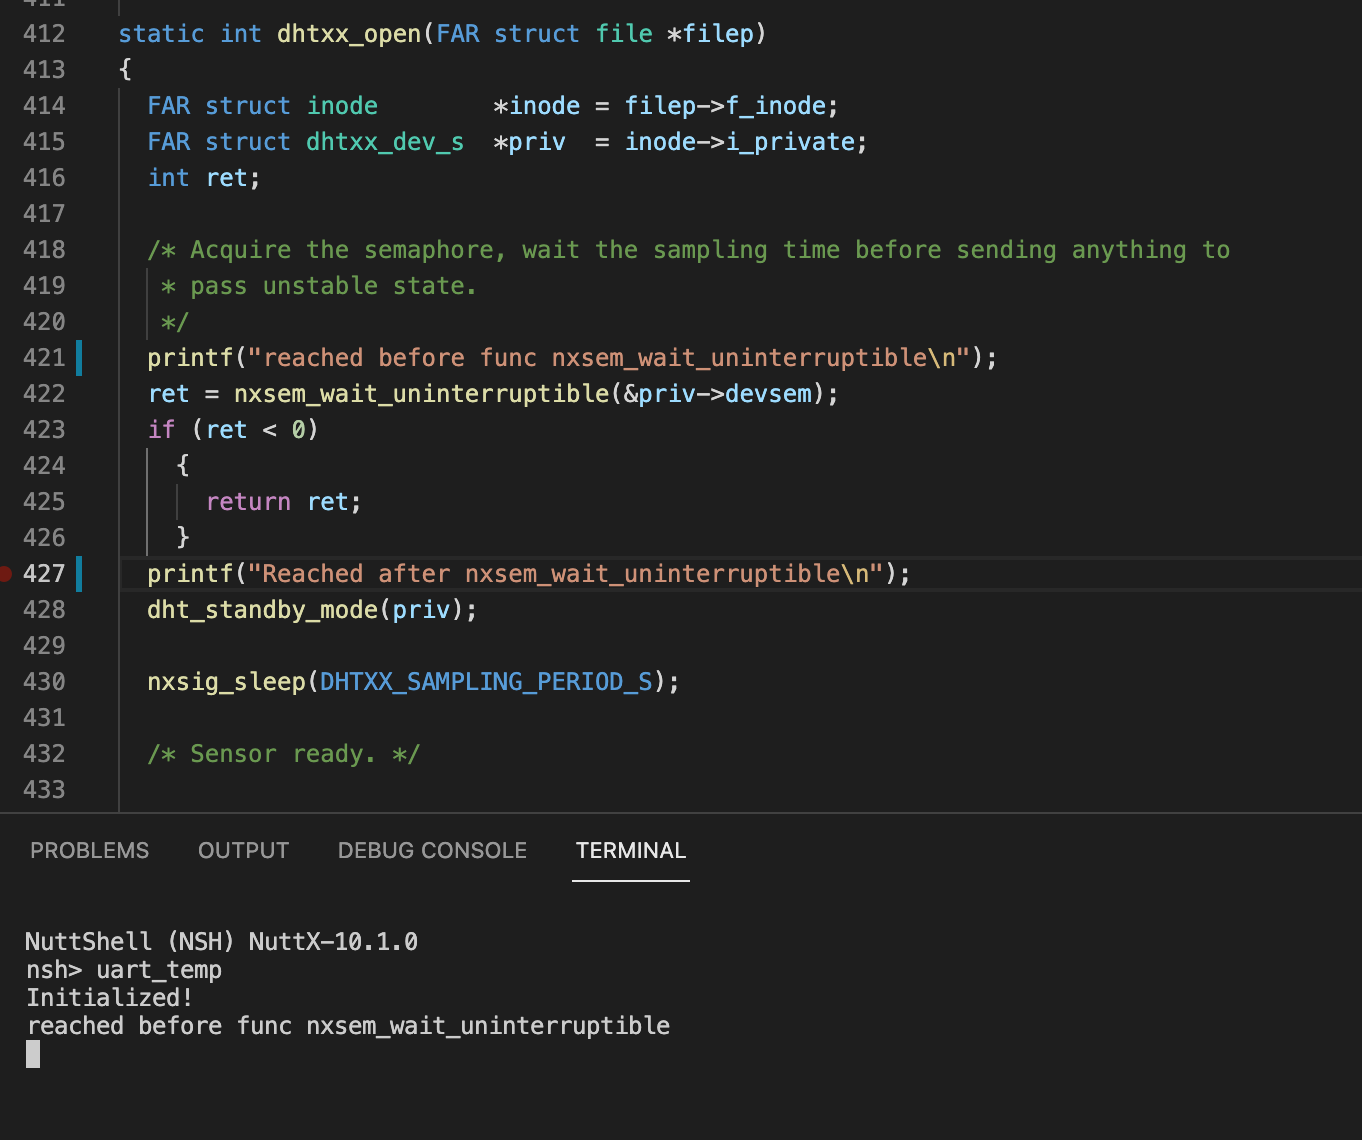Click the 'return ret;' statement
Screen dimensions: 1362x1140
[284, 502]
